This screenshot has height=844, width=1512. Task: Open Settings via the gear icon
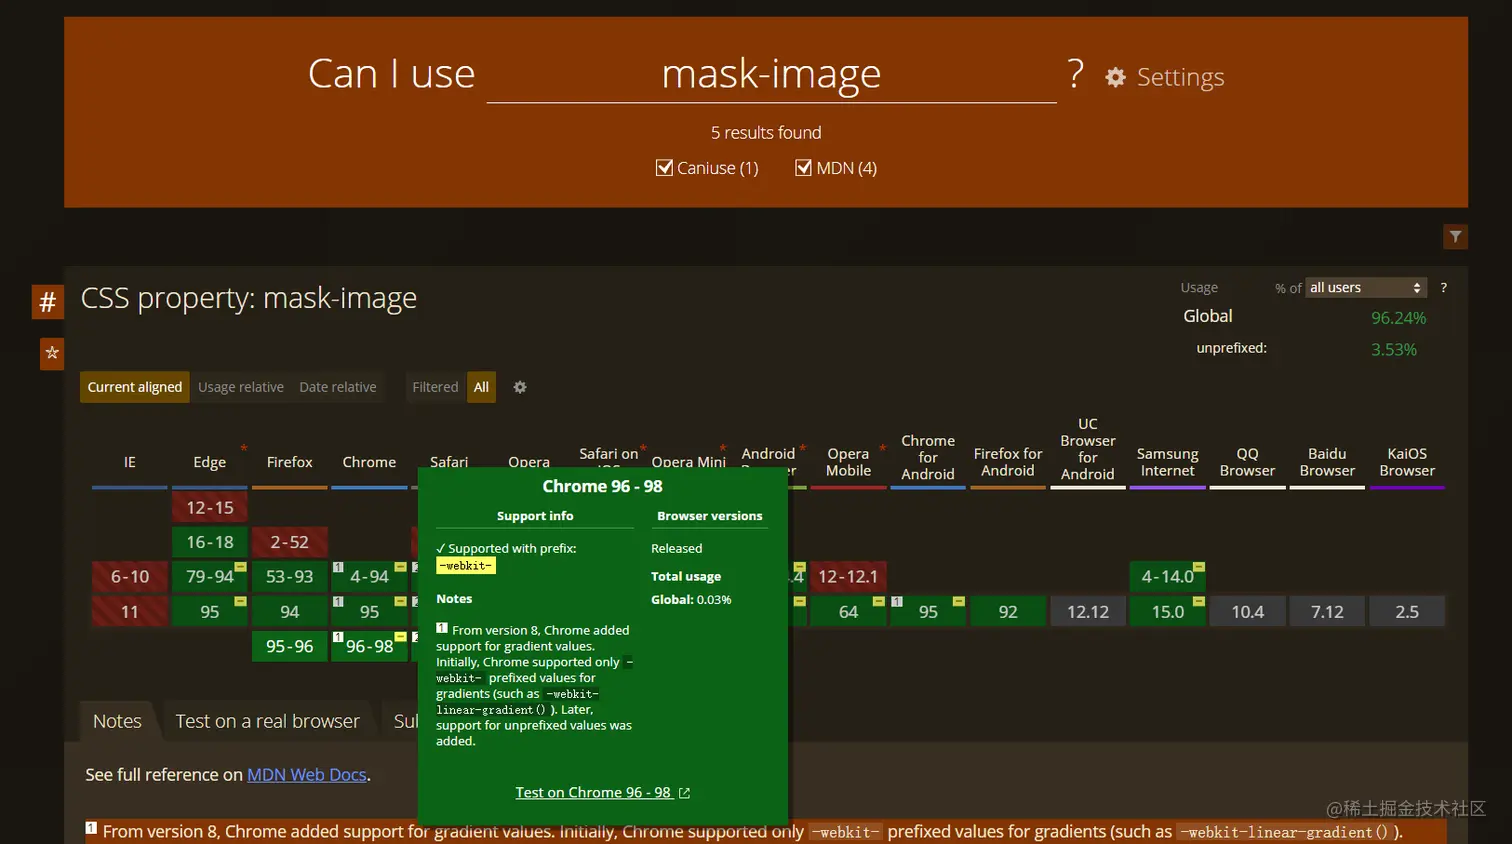click(1116, 77)
